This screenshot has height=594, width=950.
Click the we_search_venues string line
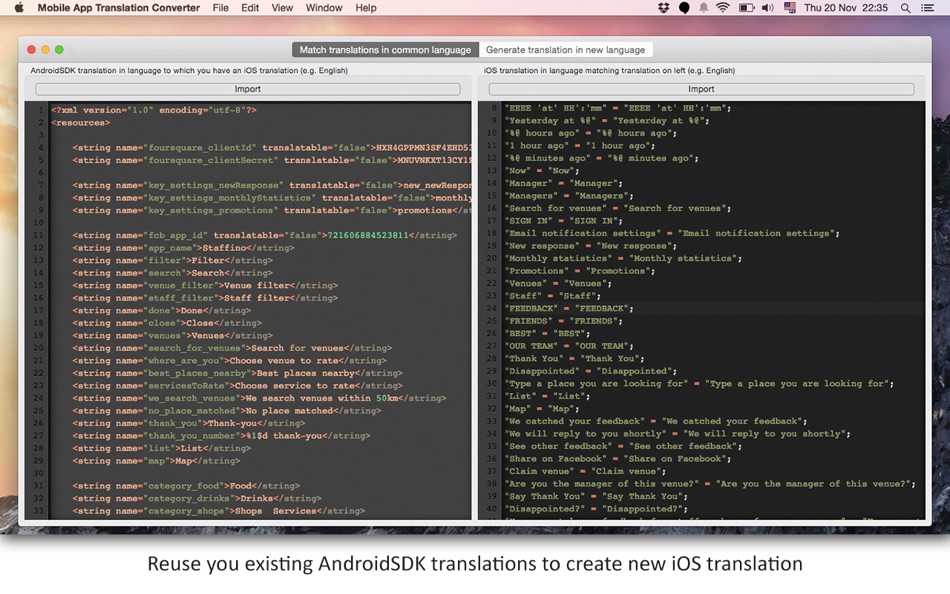259,398
